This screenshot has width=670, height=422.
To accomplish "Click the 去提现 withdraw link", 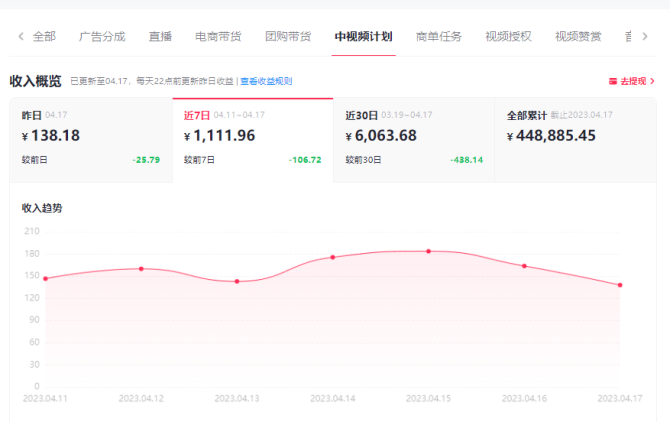I will pyautogui.click(x=633, y=81).
